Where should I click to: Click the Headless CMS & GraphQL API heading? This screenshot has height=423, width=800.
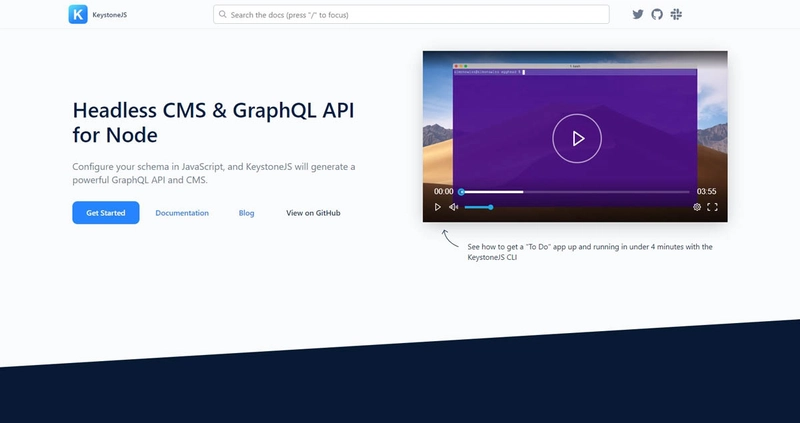point(213,122)
